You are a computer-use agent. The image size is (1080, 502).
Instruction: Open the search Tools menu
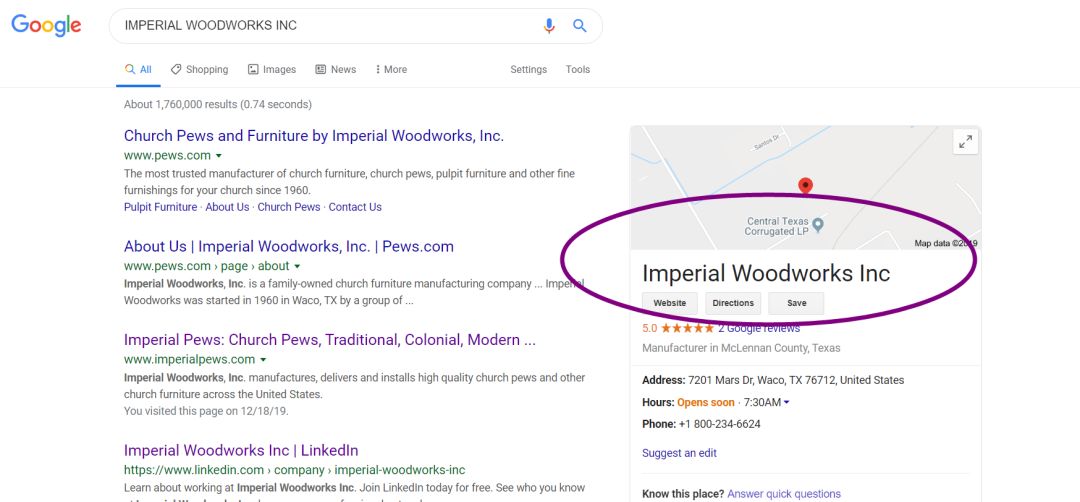578,70
